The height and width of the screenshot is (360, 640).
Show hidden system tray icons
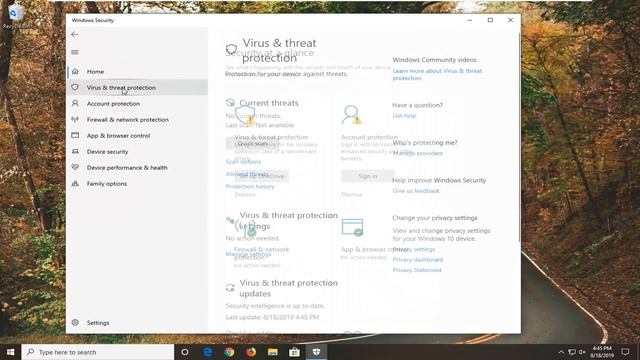pyautogui.click(x=561, y=352)
